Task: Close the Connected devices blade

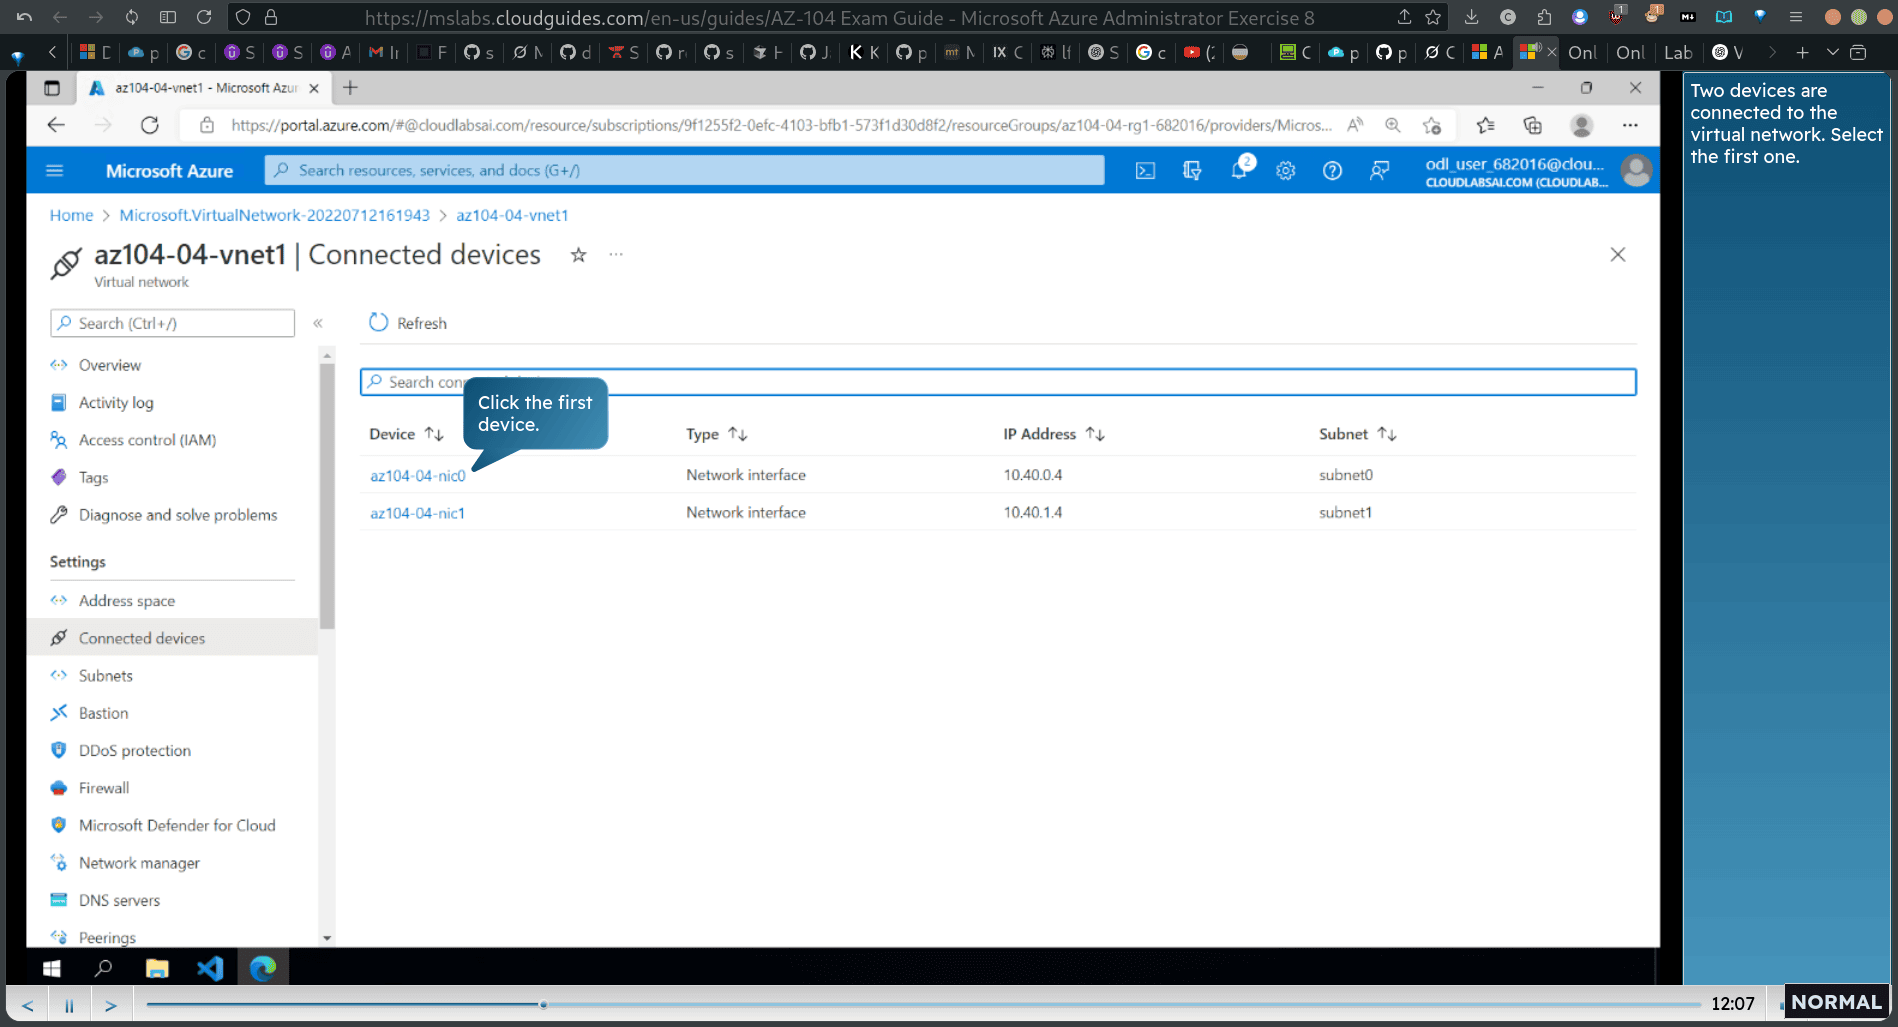Action: click(1618, 255)
